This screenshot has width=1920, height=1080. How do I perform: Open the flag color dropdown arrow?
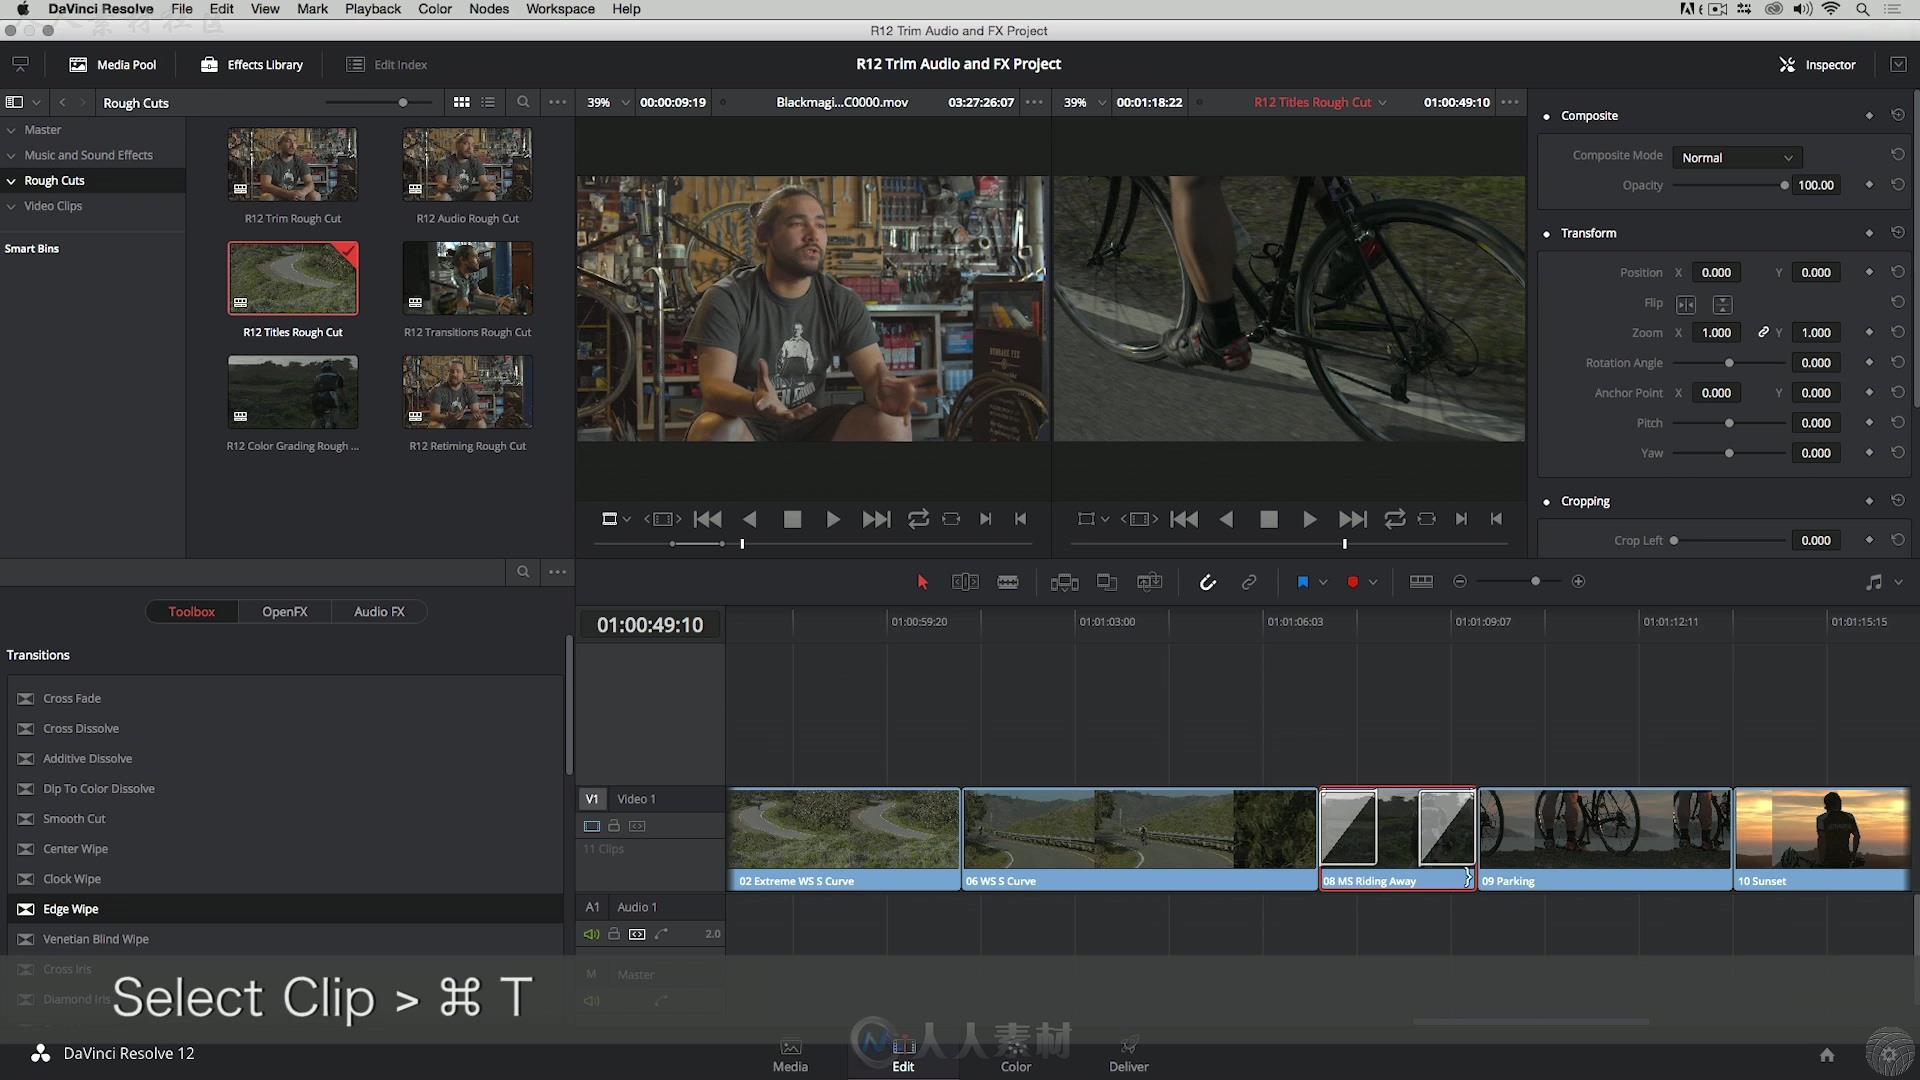(1323, 582)
